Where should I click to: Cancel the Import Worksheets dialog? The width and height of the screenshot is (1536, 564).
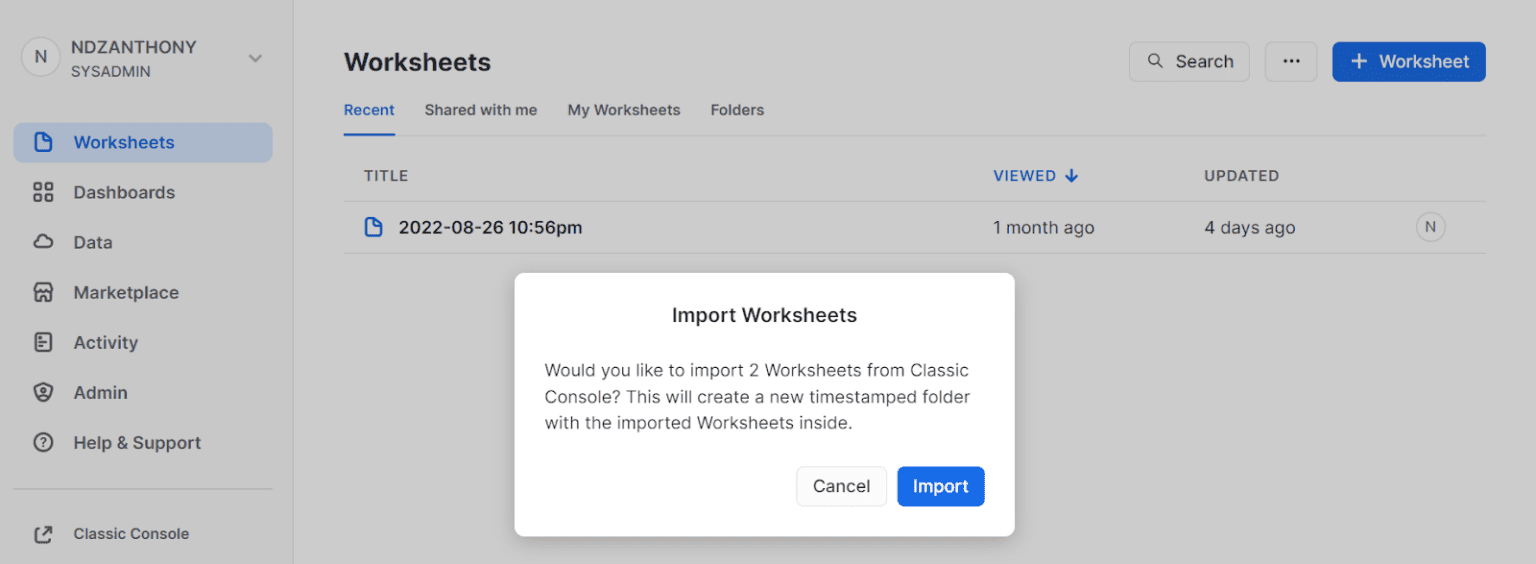tap(841, 486)
